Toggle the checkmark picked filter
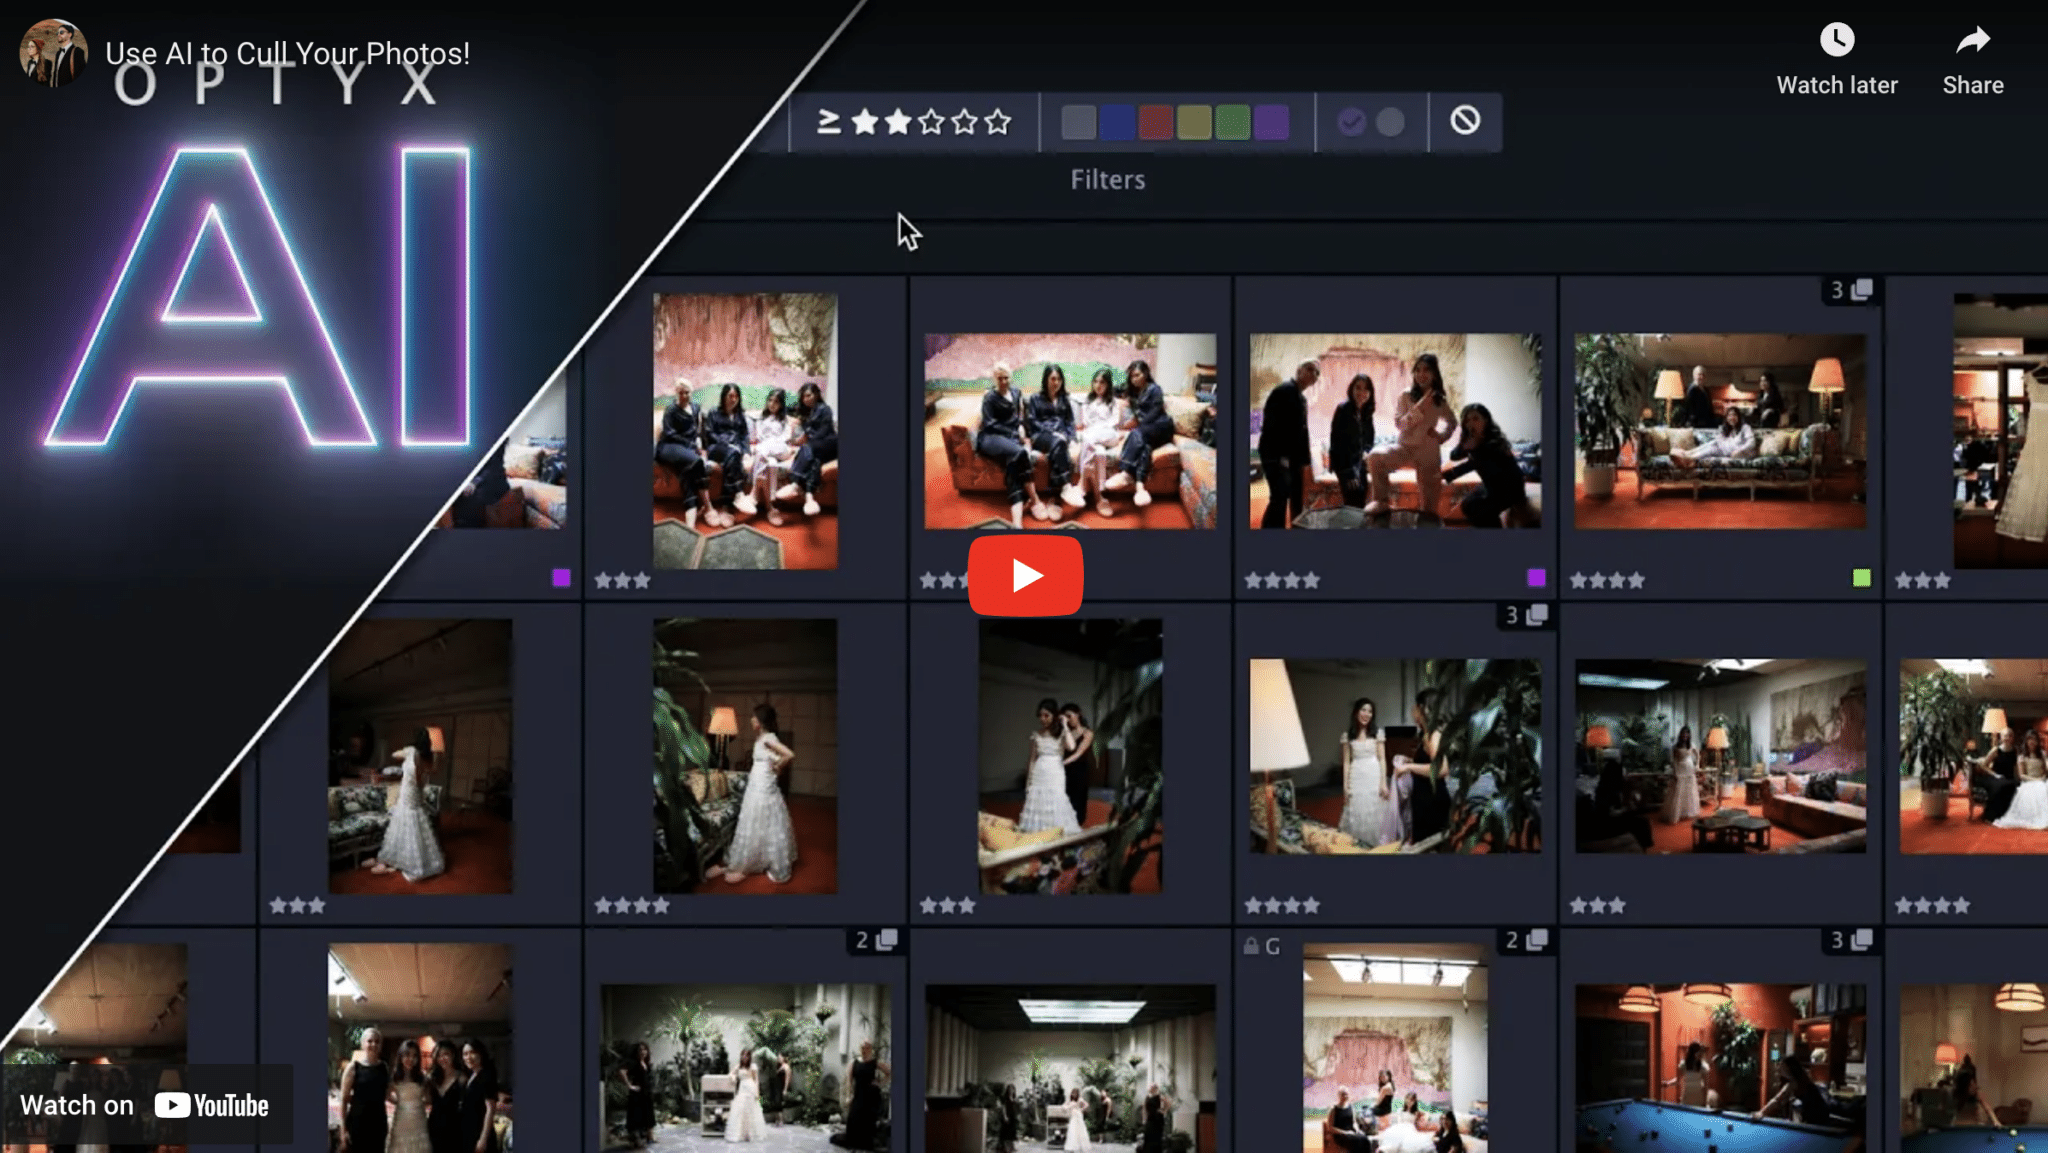 coord(1351,122)
